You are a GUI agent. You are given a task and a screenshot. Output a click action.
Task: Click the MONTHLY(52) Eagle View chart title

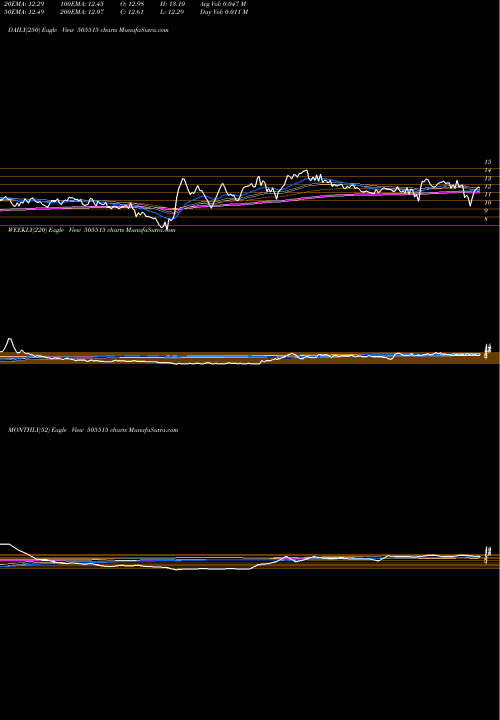(x=93, y=430)
